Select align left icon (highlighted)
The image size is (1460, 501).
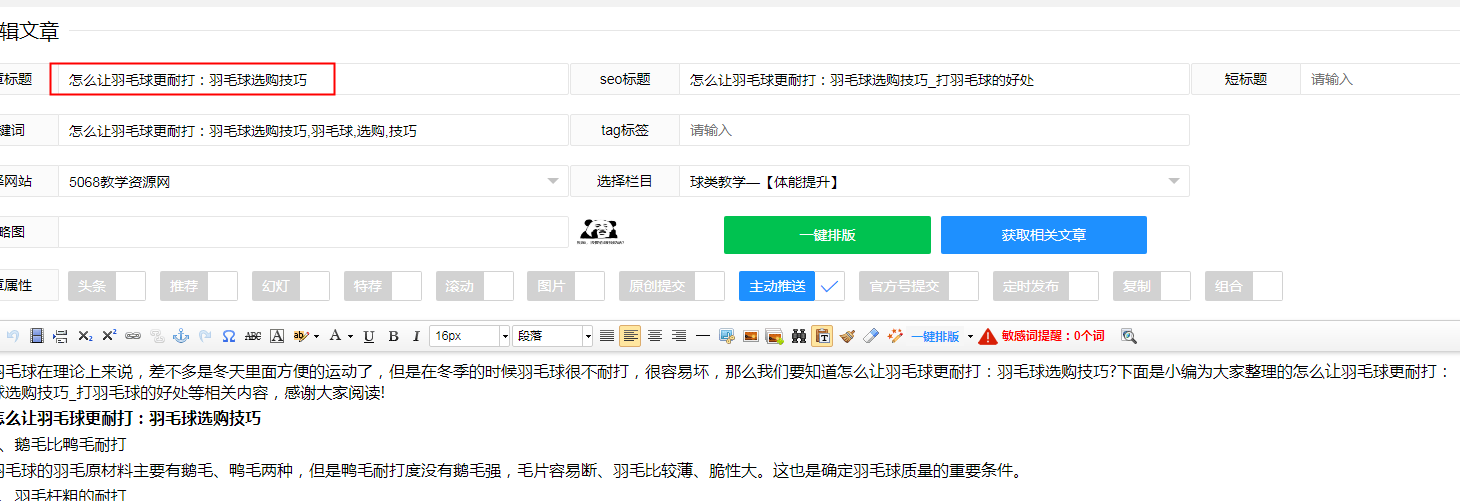pyautogui.click(x=630, y=336)
